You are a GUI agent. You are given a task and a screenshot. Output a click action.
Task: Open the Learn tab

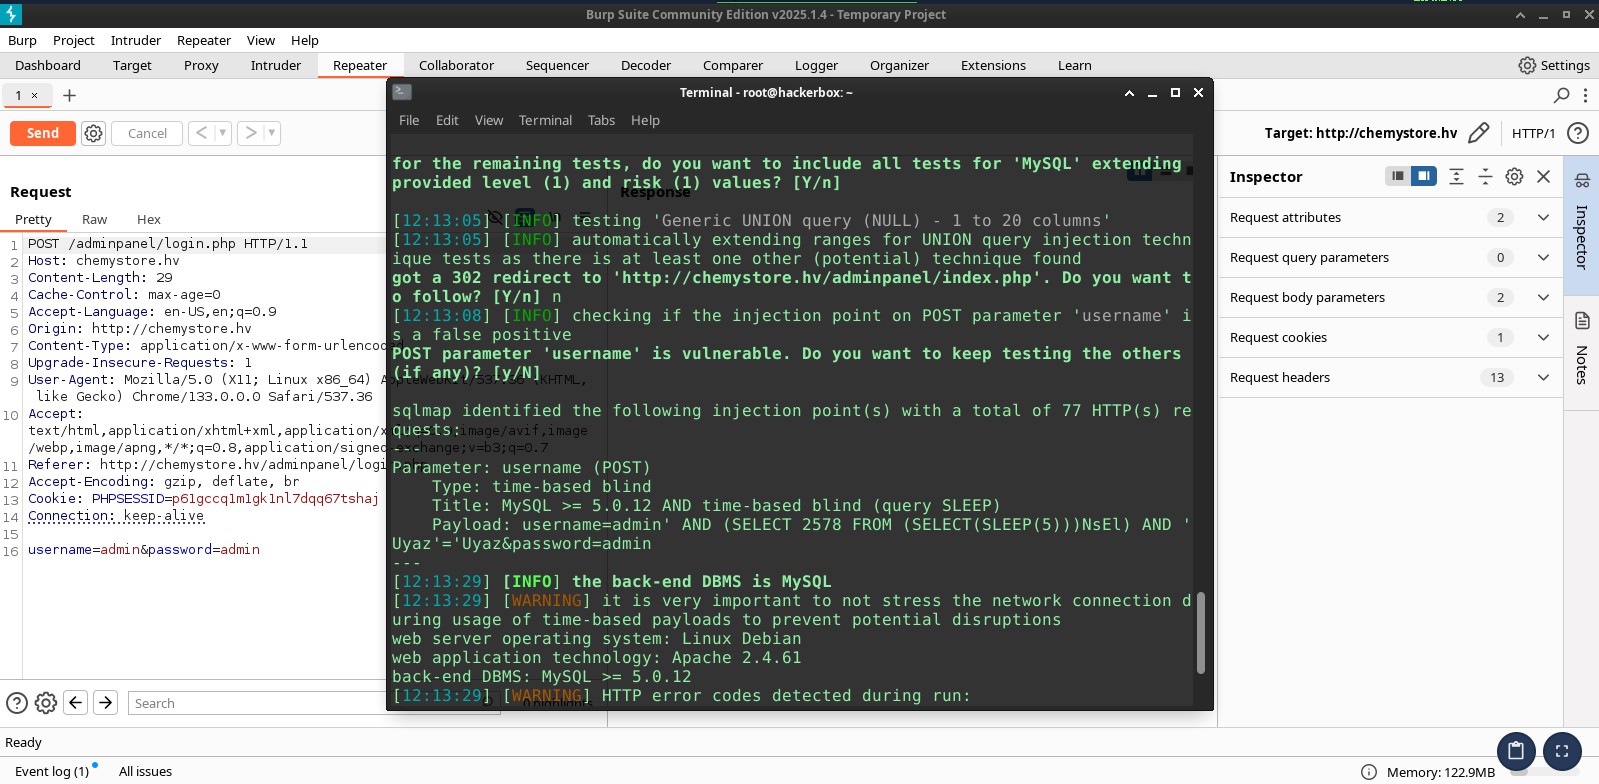pyautogui.click(x=1075, y=65)
